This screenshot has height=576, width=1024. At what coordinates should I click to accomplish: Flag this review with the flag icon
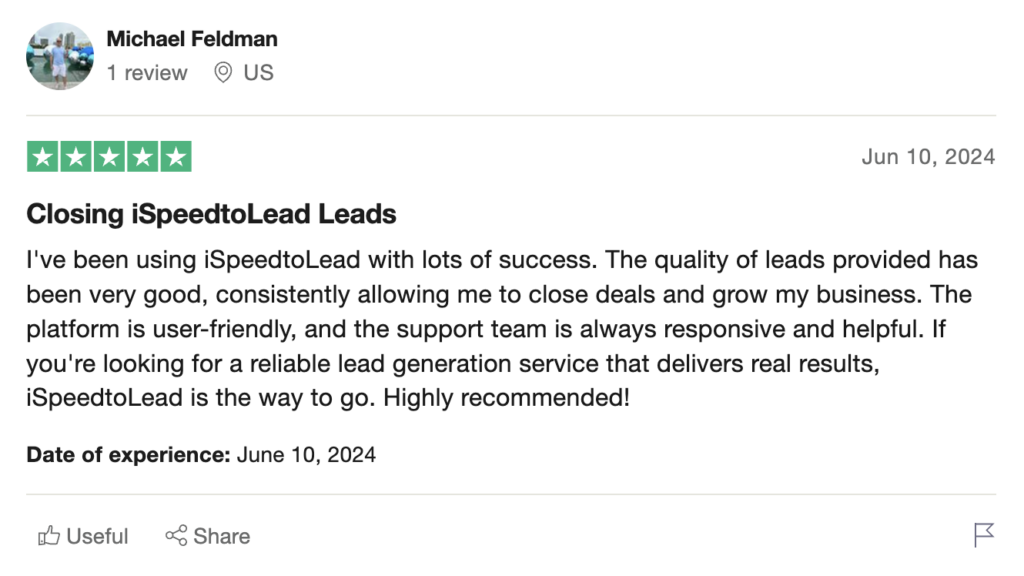pos(984,535)
